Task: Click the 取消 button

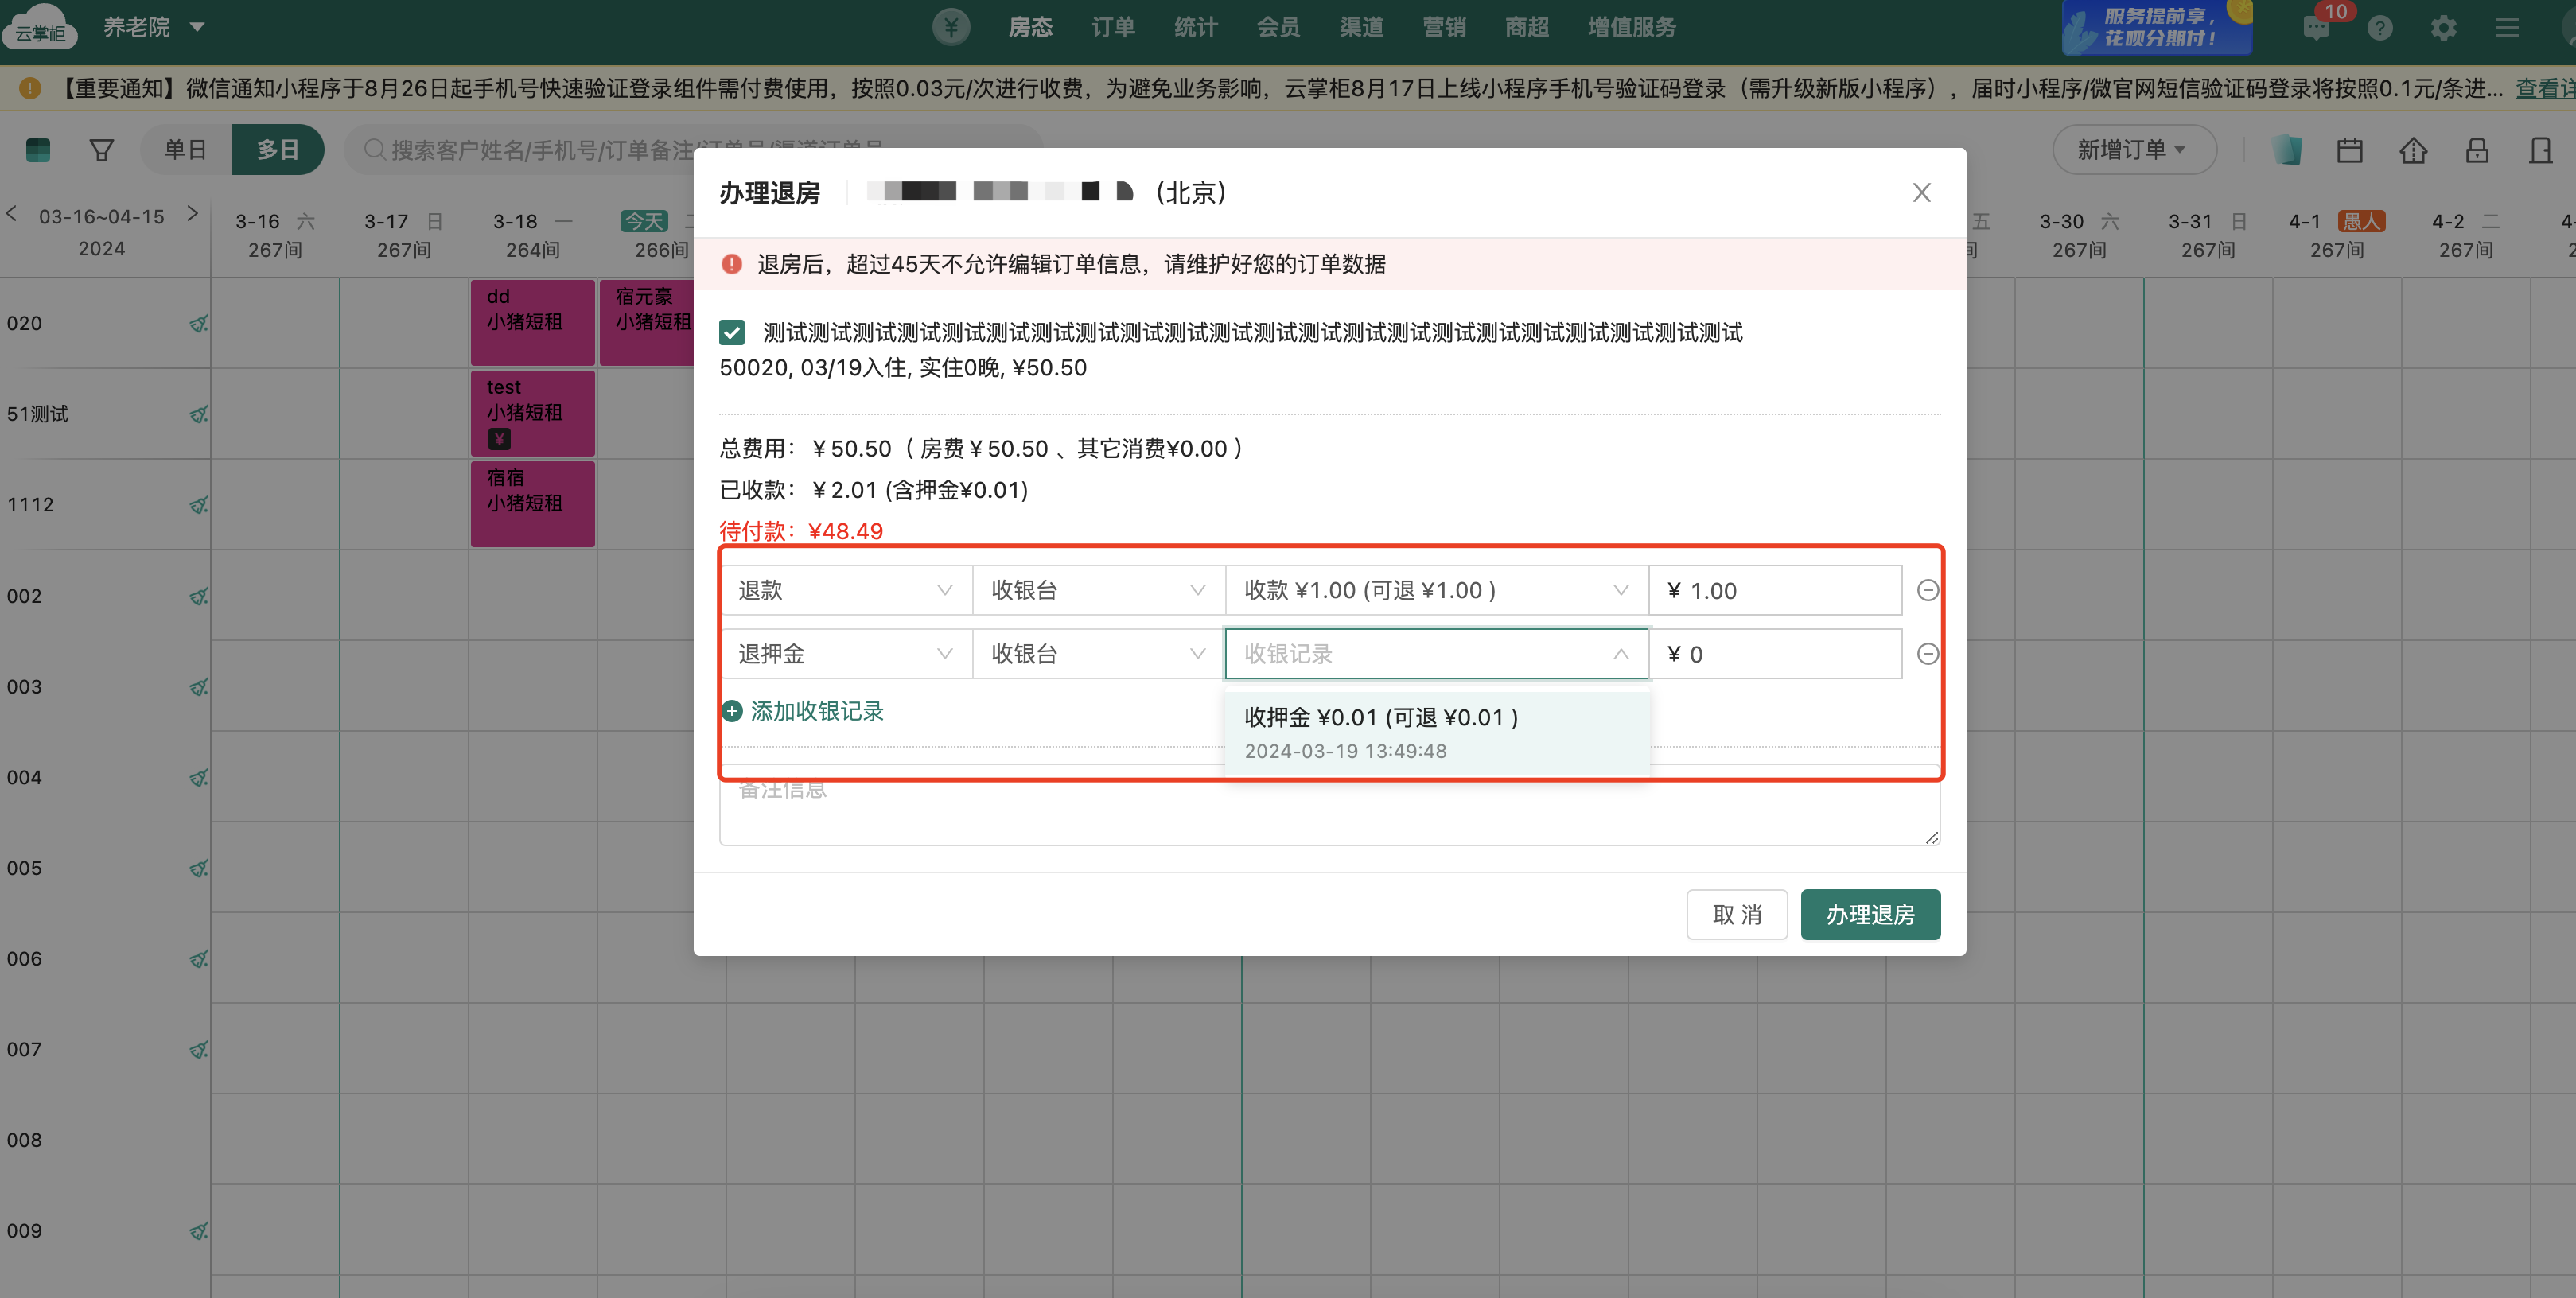Action: coord(1737,914)
